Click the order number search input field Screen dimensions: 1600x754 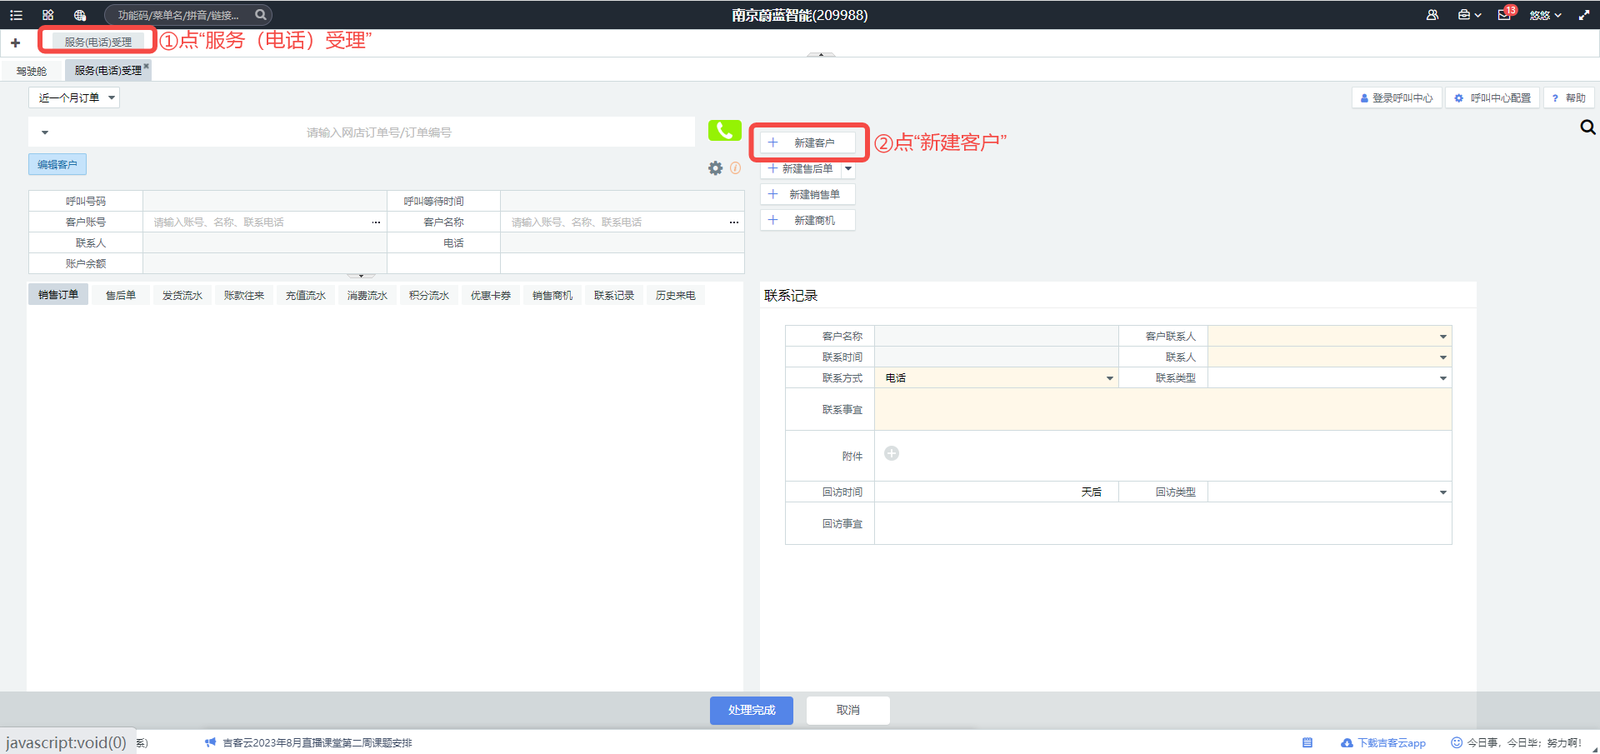pos(378,132)
